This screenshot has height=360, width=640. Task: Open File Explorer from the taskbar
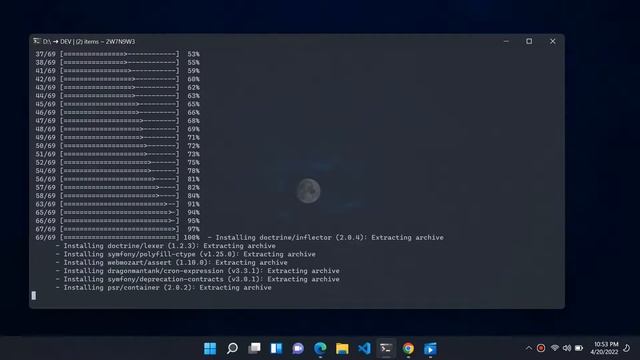point(342,348)
